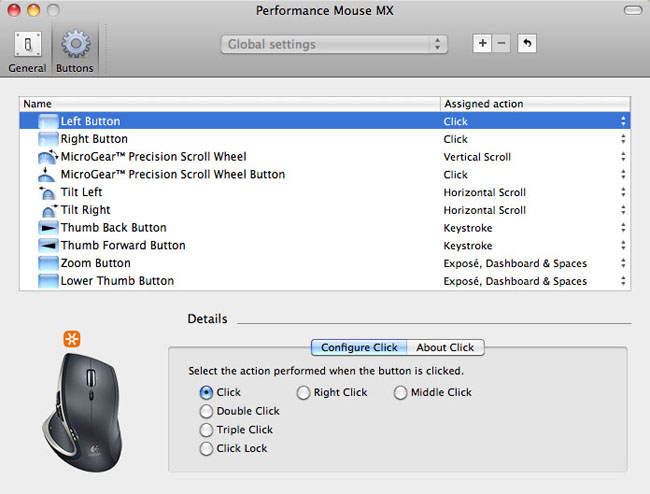Click the Lower Thumb Button icon
The width and height of the screenshot is (650, 494).
pos(48,281)
